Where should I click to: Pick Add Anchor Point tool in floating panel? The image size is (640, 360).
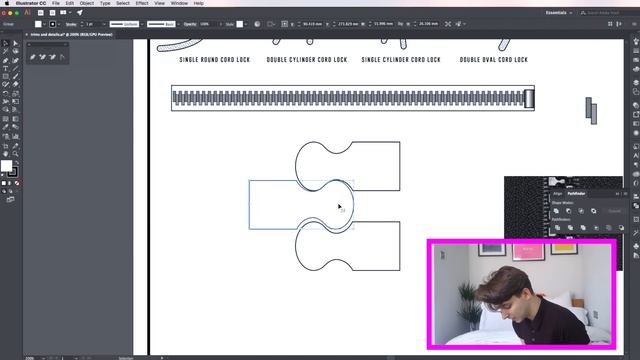[x=42, y=57]
